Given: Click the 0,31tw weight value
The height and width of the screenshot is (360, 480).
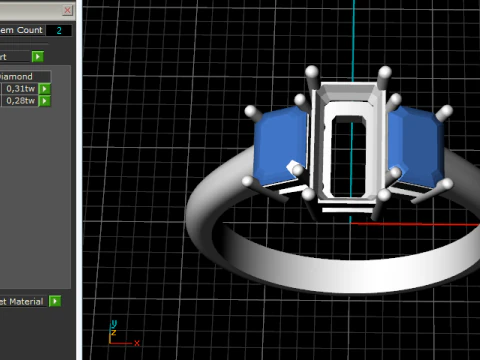Looking at the screenshot, I should click(20, 89).
